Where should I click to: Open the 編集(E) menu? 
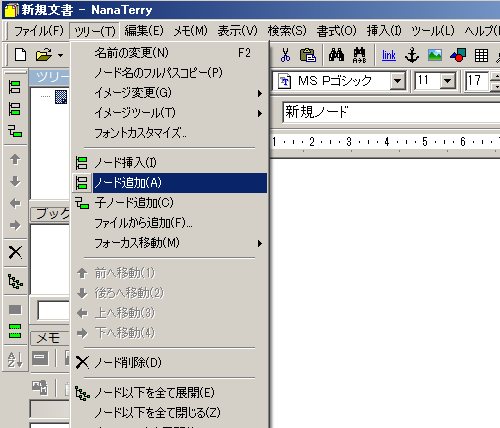coord(144,31)
